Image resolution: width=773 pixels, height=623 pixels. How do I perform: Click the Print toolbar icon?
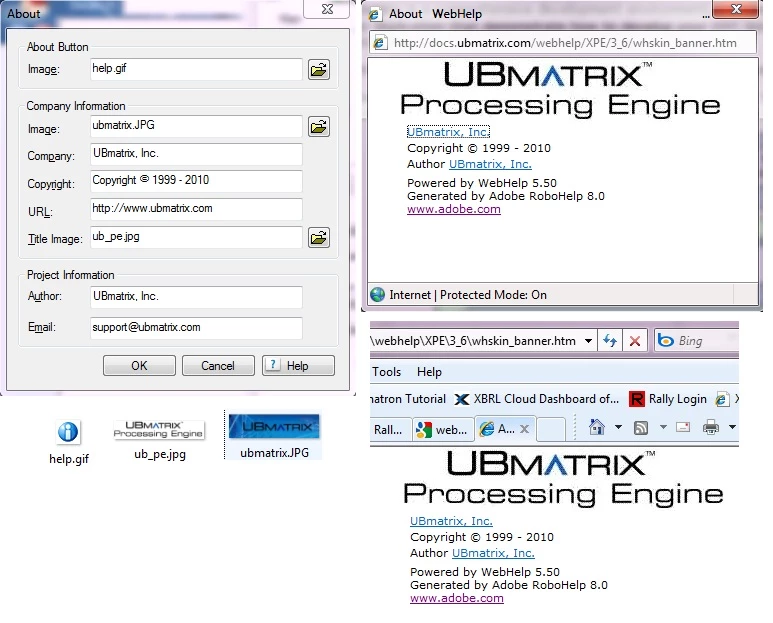pos(710,427)
